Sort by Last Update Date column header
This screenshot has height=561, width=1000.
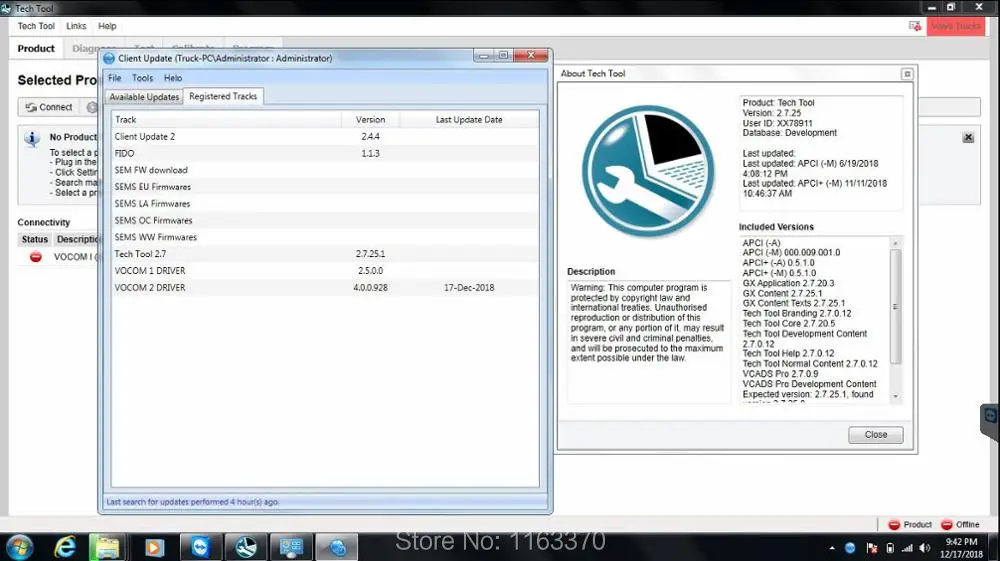pos(469,119)
